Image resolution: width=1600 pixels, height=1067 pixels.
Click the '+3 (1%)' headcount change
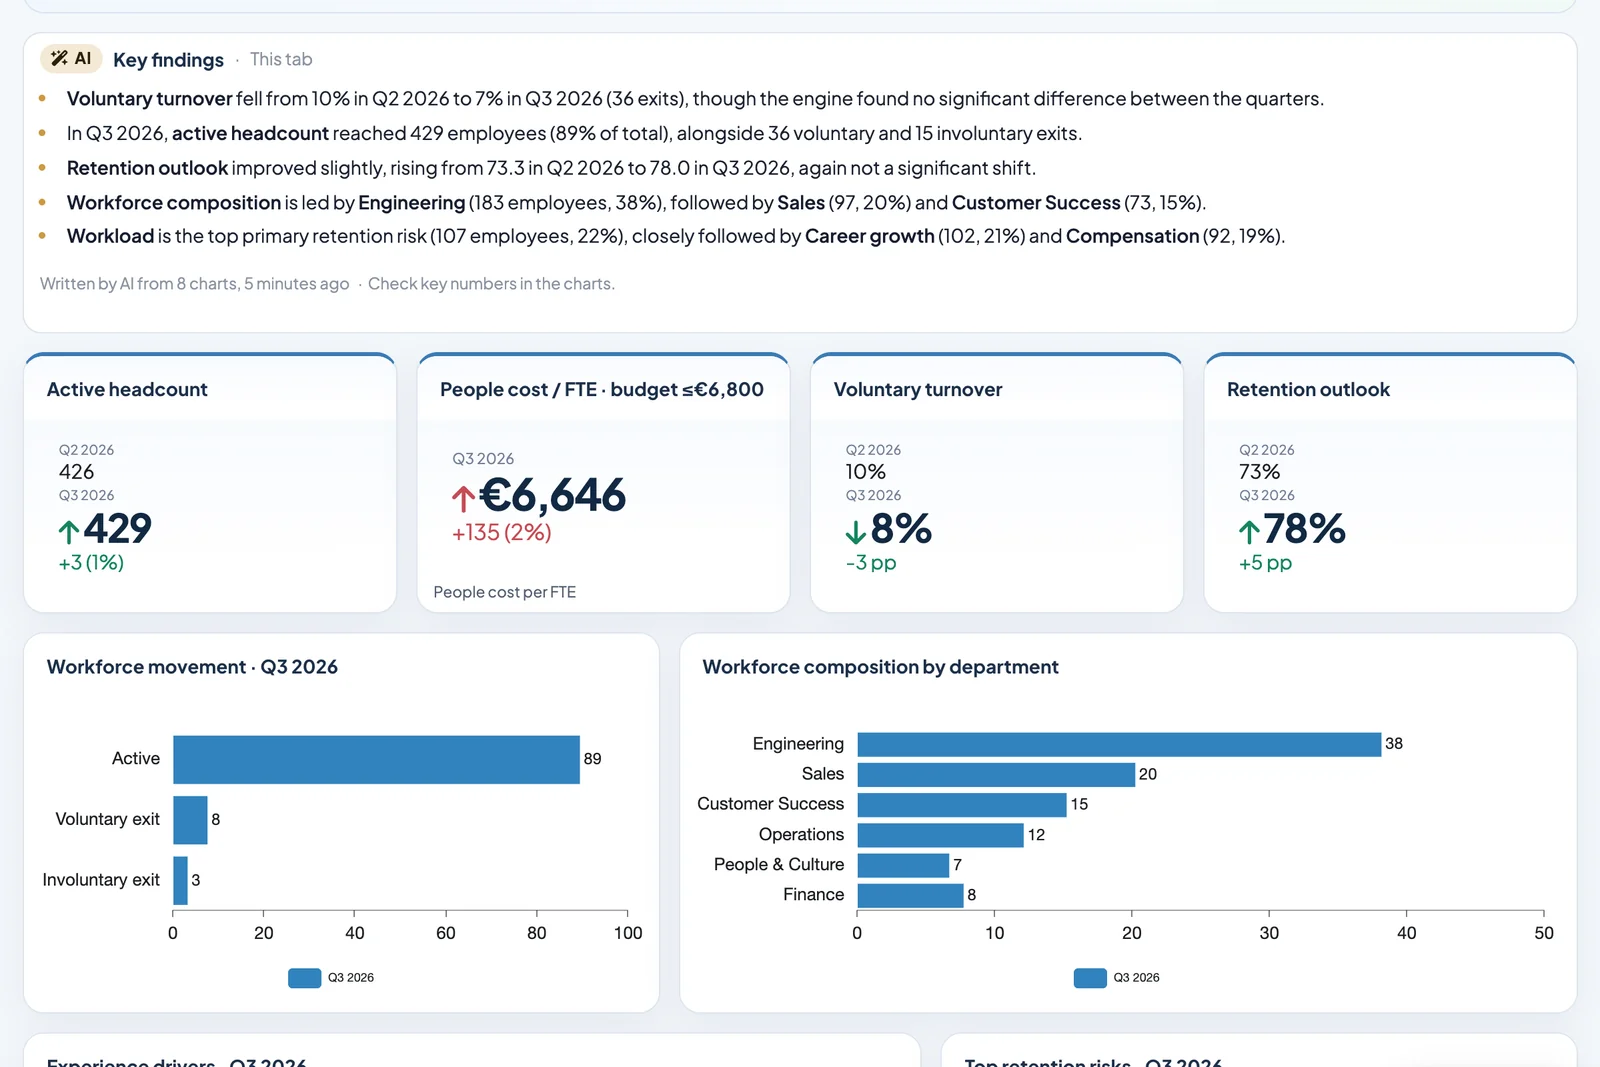pyautogui.click(x=91, y=563)
